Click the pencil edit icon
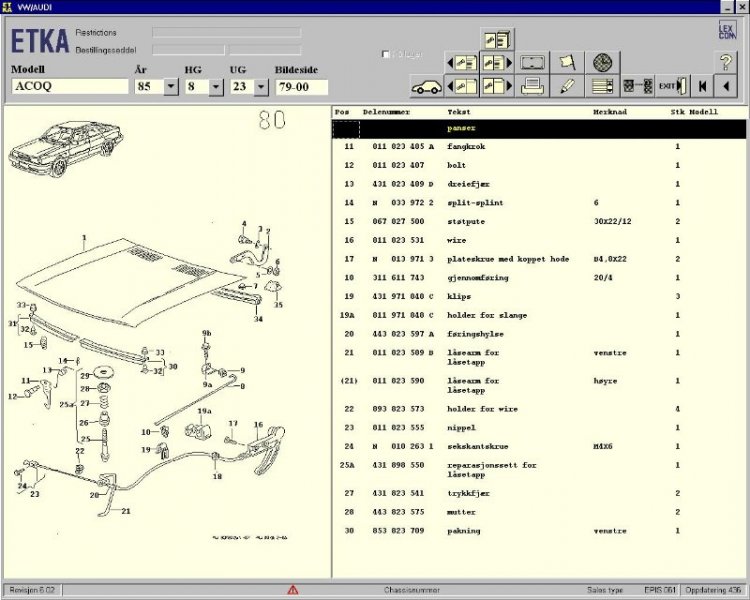 click(567, 87)
